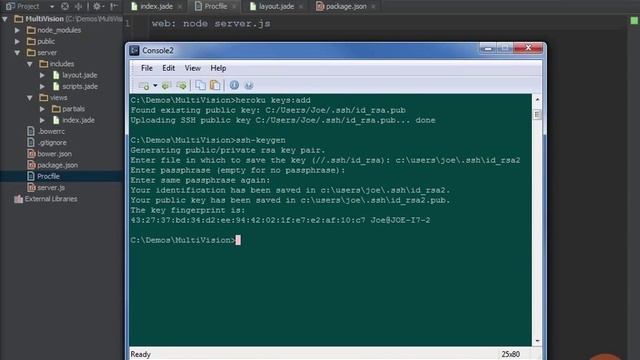
Task: Expand the layout.jade tree node arrow
Action: pyautogui.click(x=42, y=75)
